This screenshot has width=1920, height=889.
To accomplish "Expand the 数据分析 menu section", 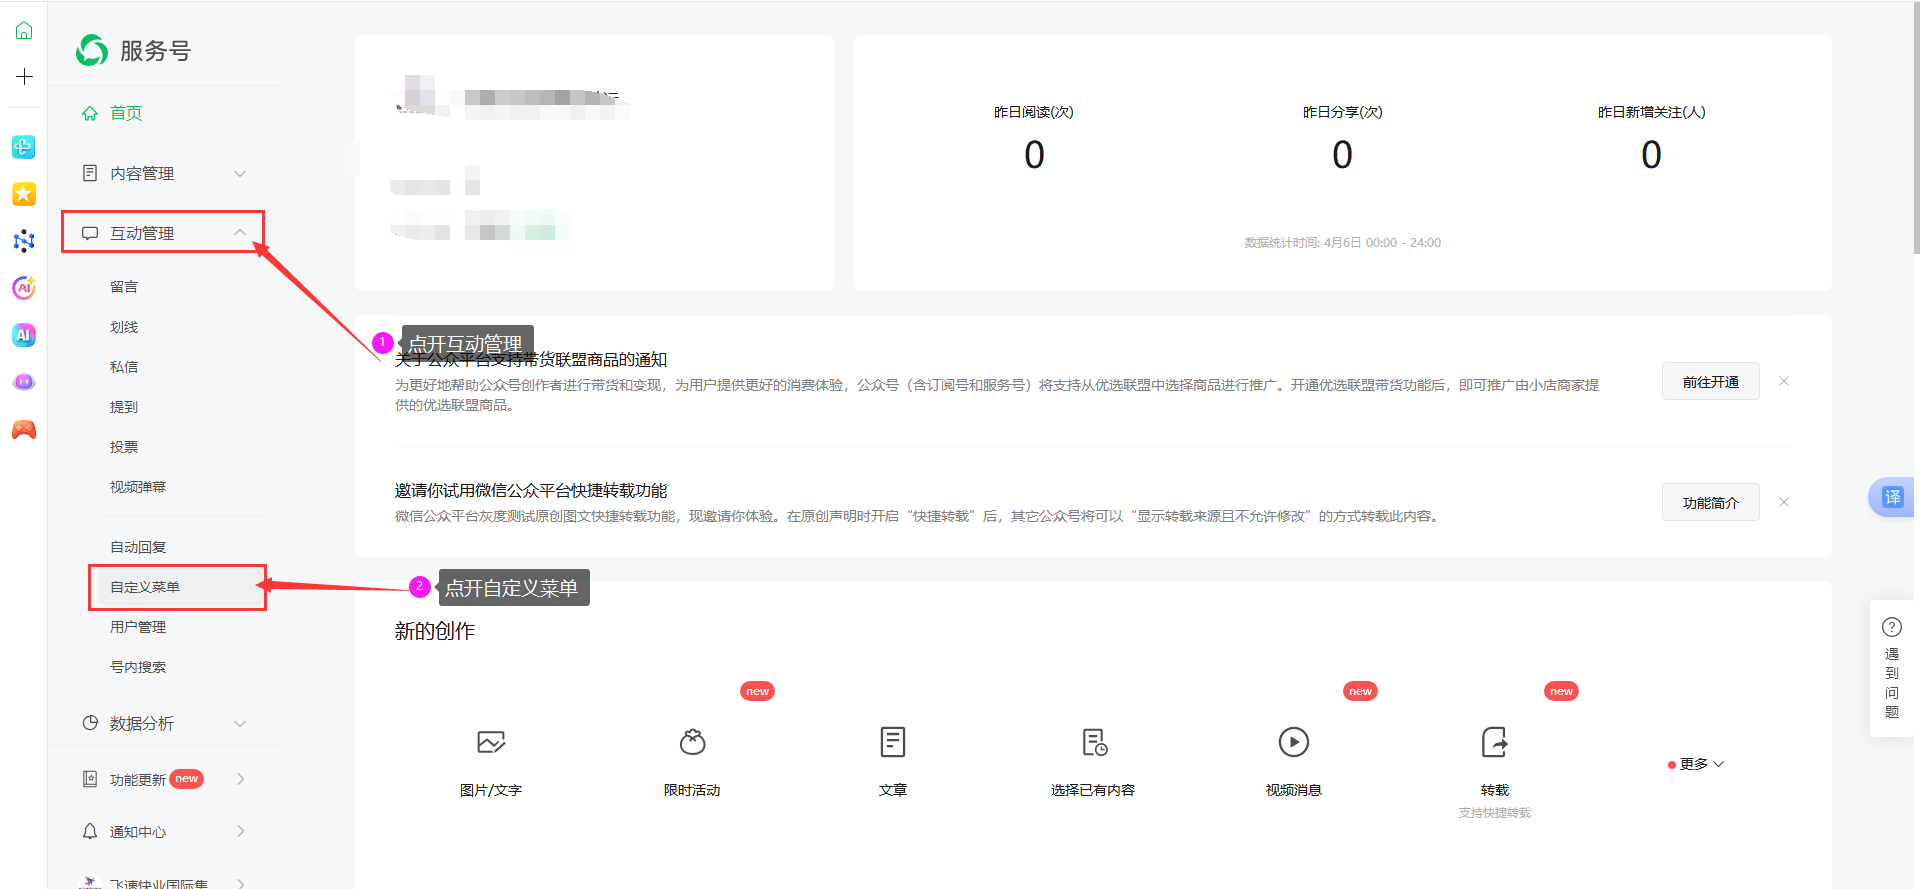I will (163, 723).
